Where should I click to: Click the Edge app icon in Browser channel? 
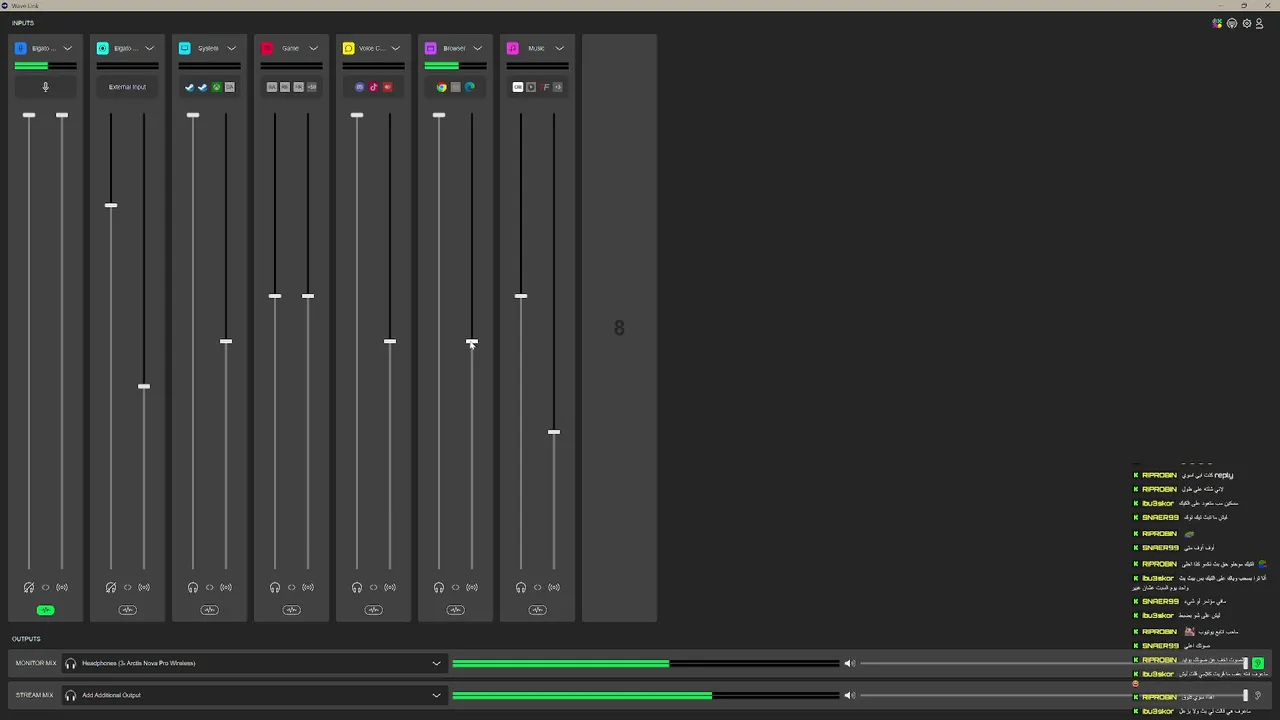[x=469, y=87]
